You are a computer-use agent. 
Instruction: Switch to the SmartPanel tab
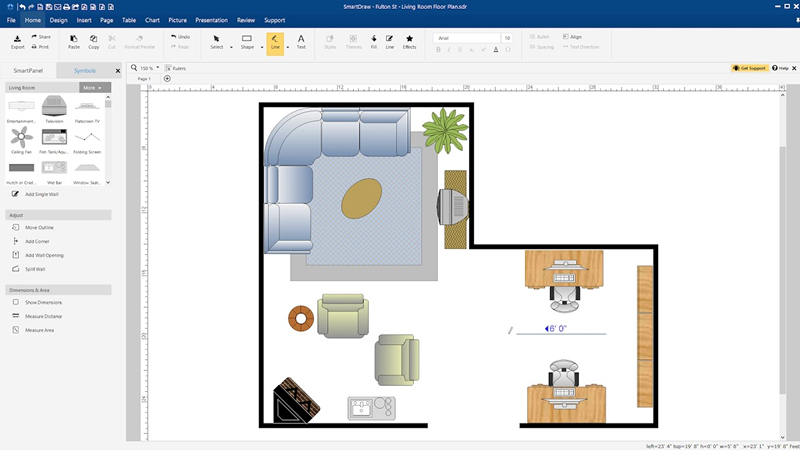(x=29, y=71)
